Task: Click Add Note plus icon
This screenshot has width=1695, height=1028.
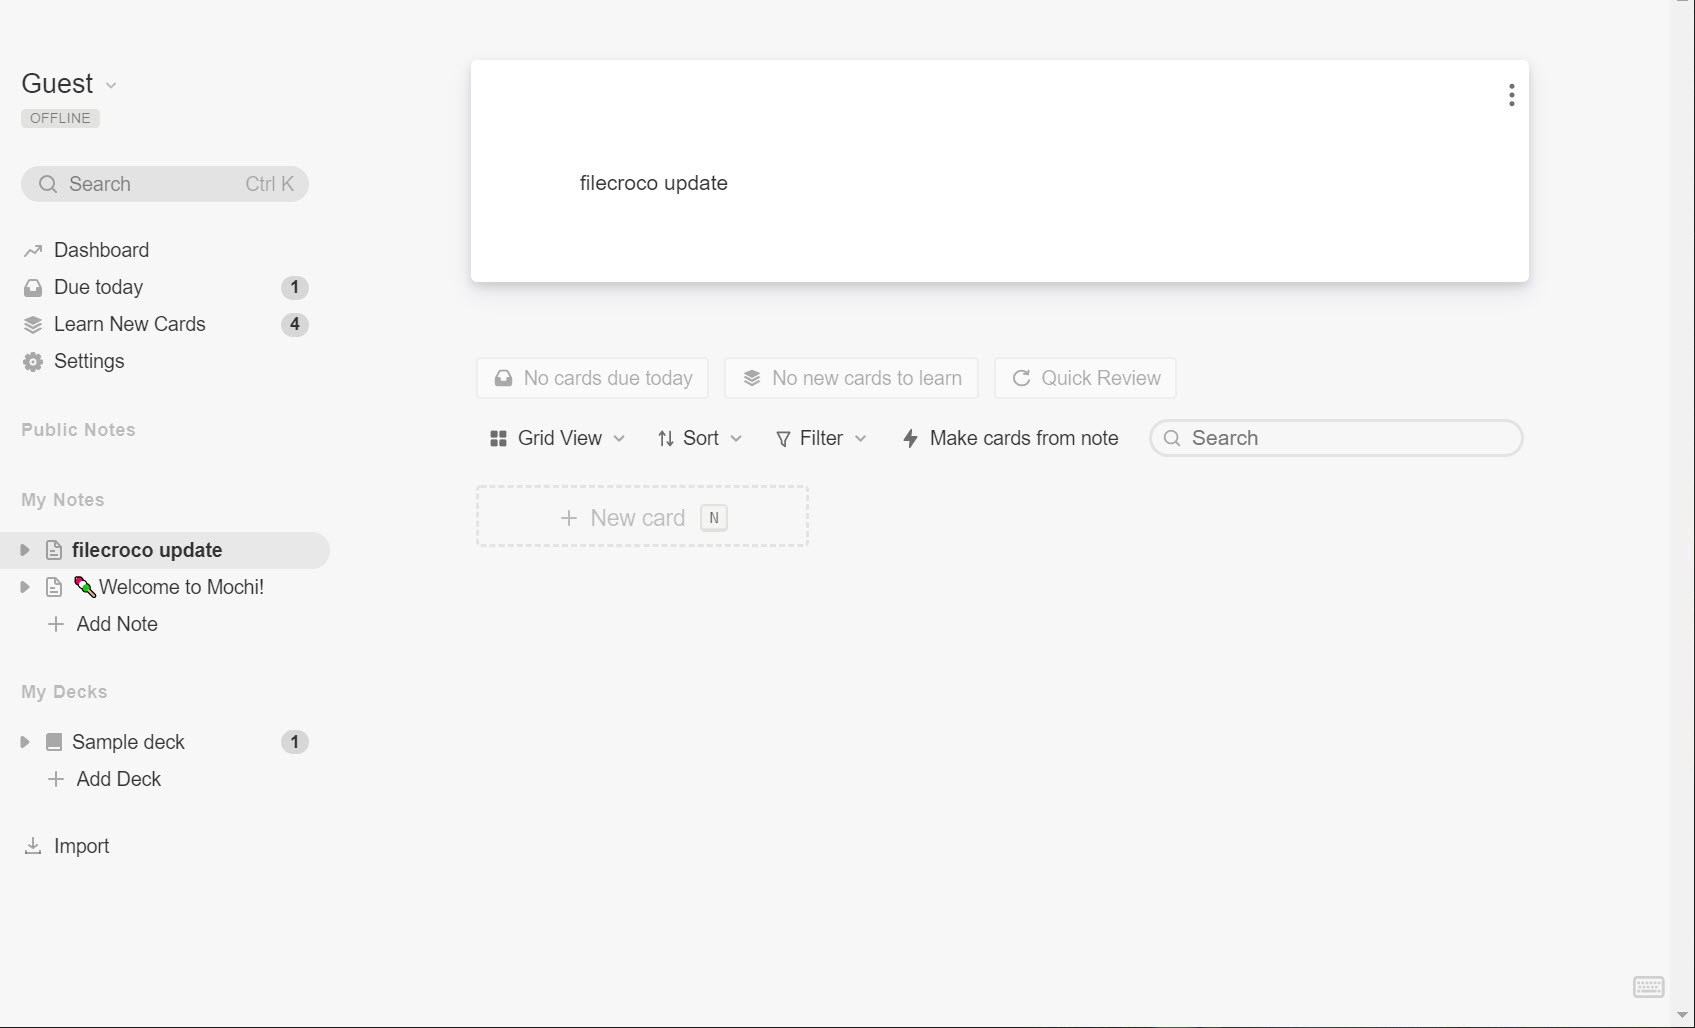Action: (56, 624)
